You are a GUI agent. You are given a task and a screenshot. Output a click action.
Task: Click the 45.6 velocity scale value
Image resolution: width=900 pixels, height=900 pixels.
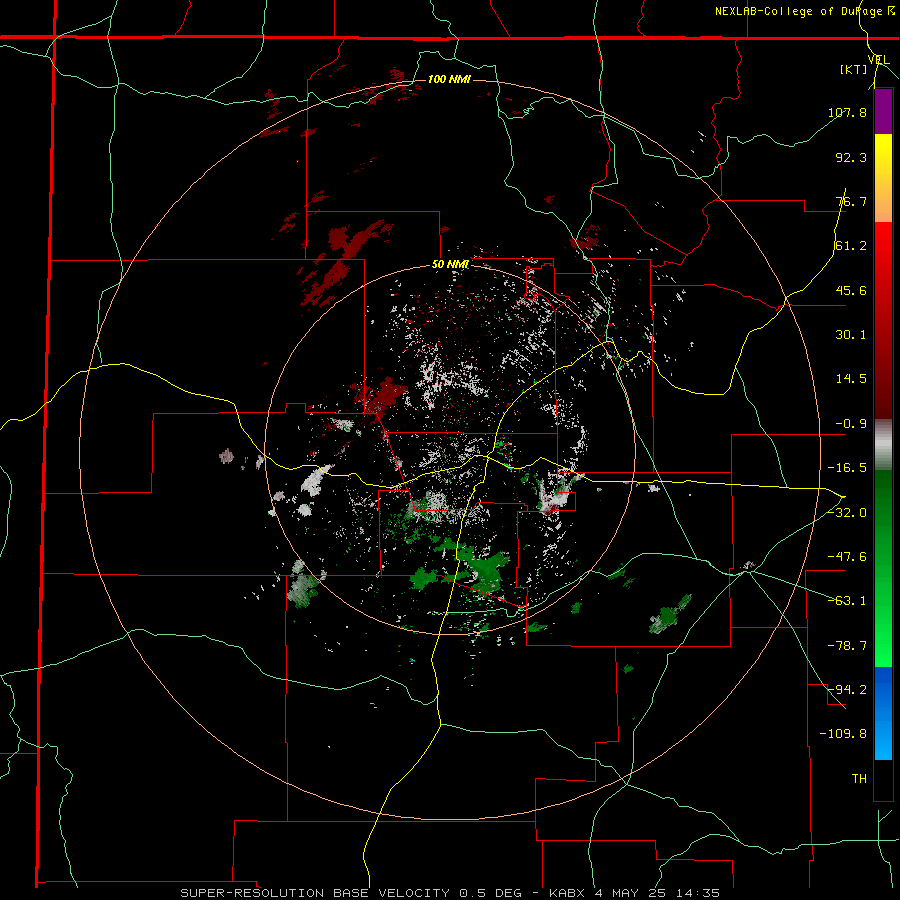coord(851,290)
